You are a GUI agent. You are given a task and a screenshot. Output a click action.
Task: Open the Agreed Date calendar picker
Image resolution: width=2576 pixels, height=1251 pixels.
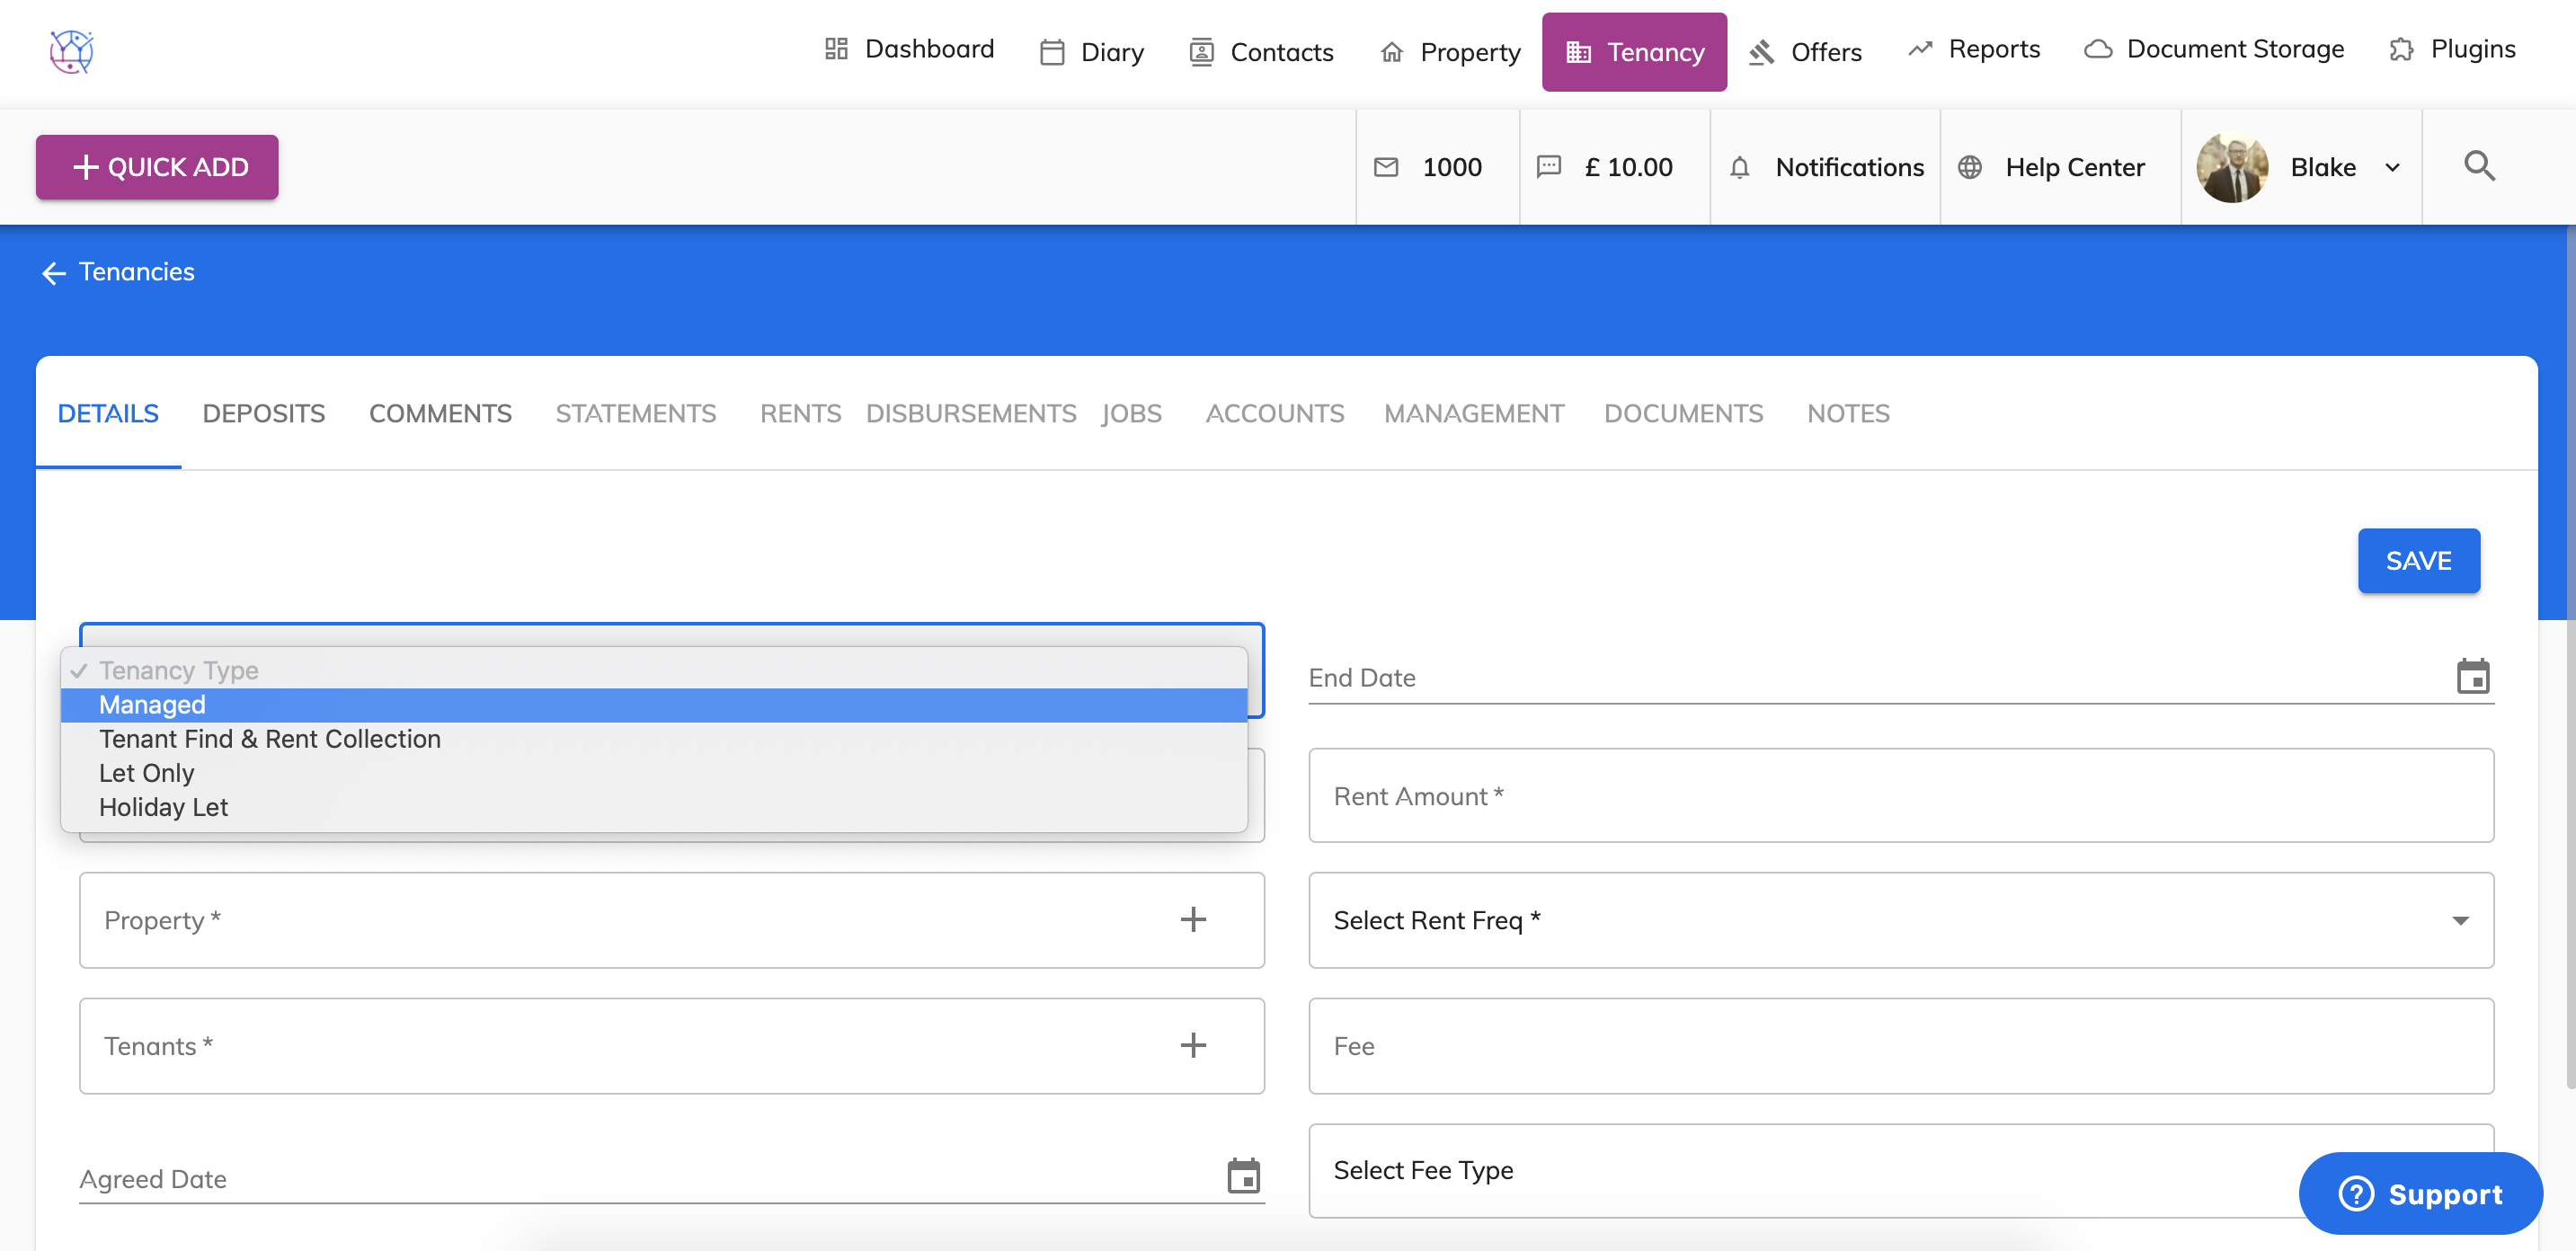(1243, 1177)
